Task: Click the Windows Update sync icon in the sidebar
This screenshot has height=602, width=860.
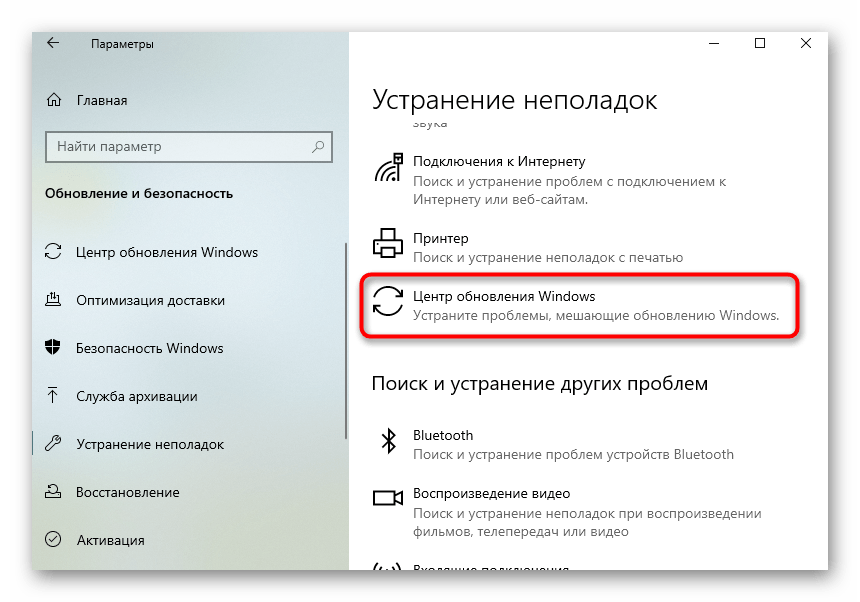Action: tap(53, 252)
